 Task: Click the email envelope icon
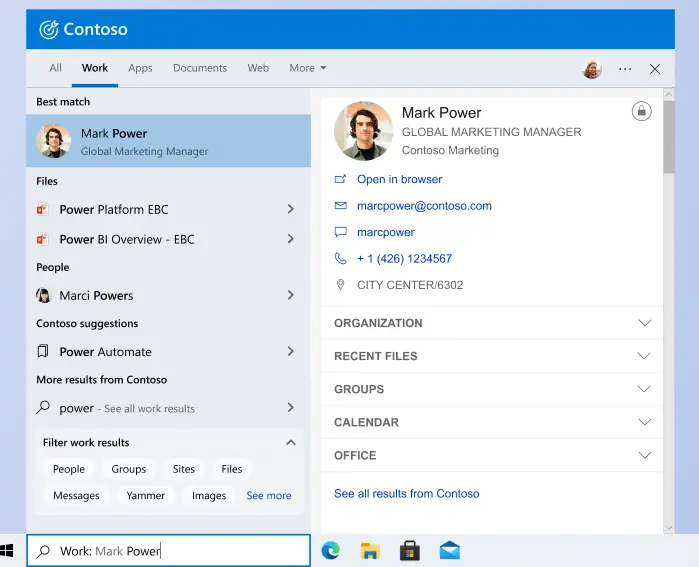[x=341, y=205]
